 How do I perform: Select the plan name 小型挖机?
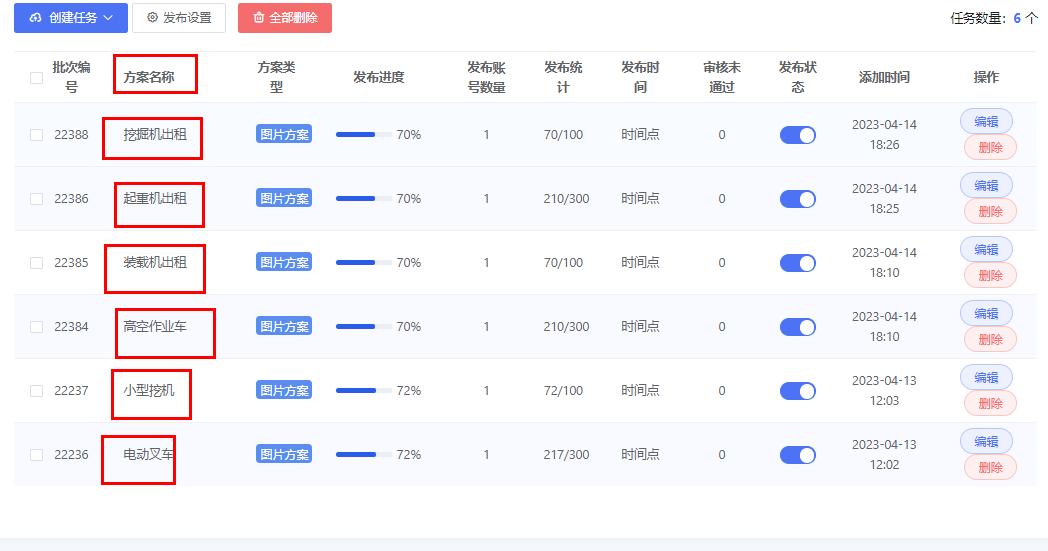[148, 391]
